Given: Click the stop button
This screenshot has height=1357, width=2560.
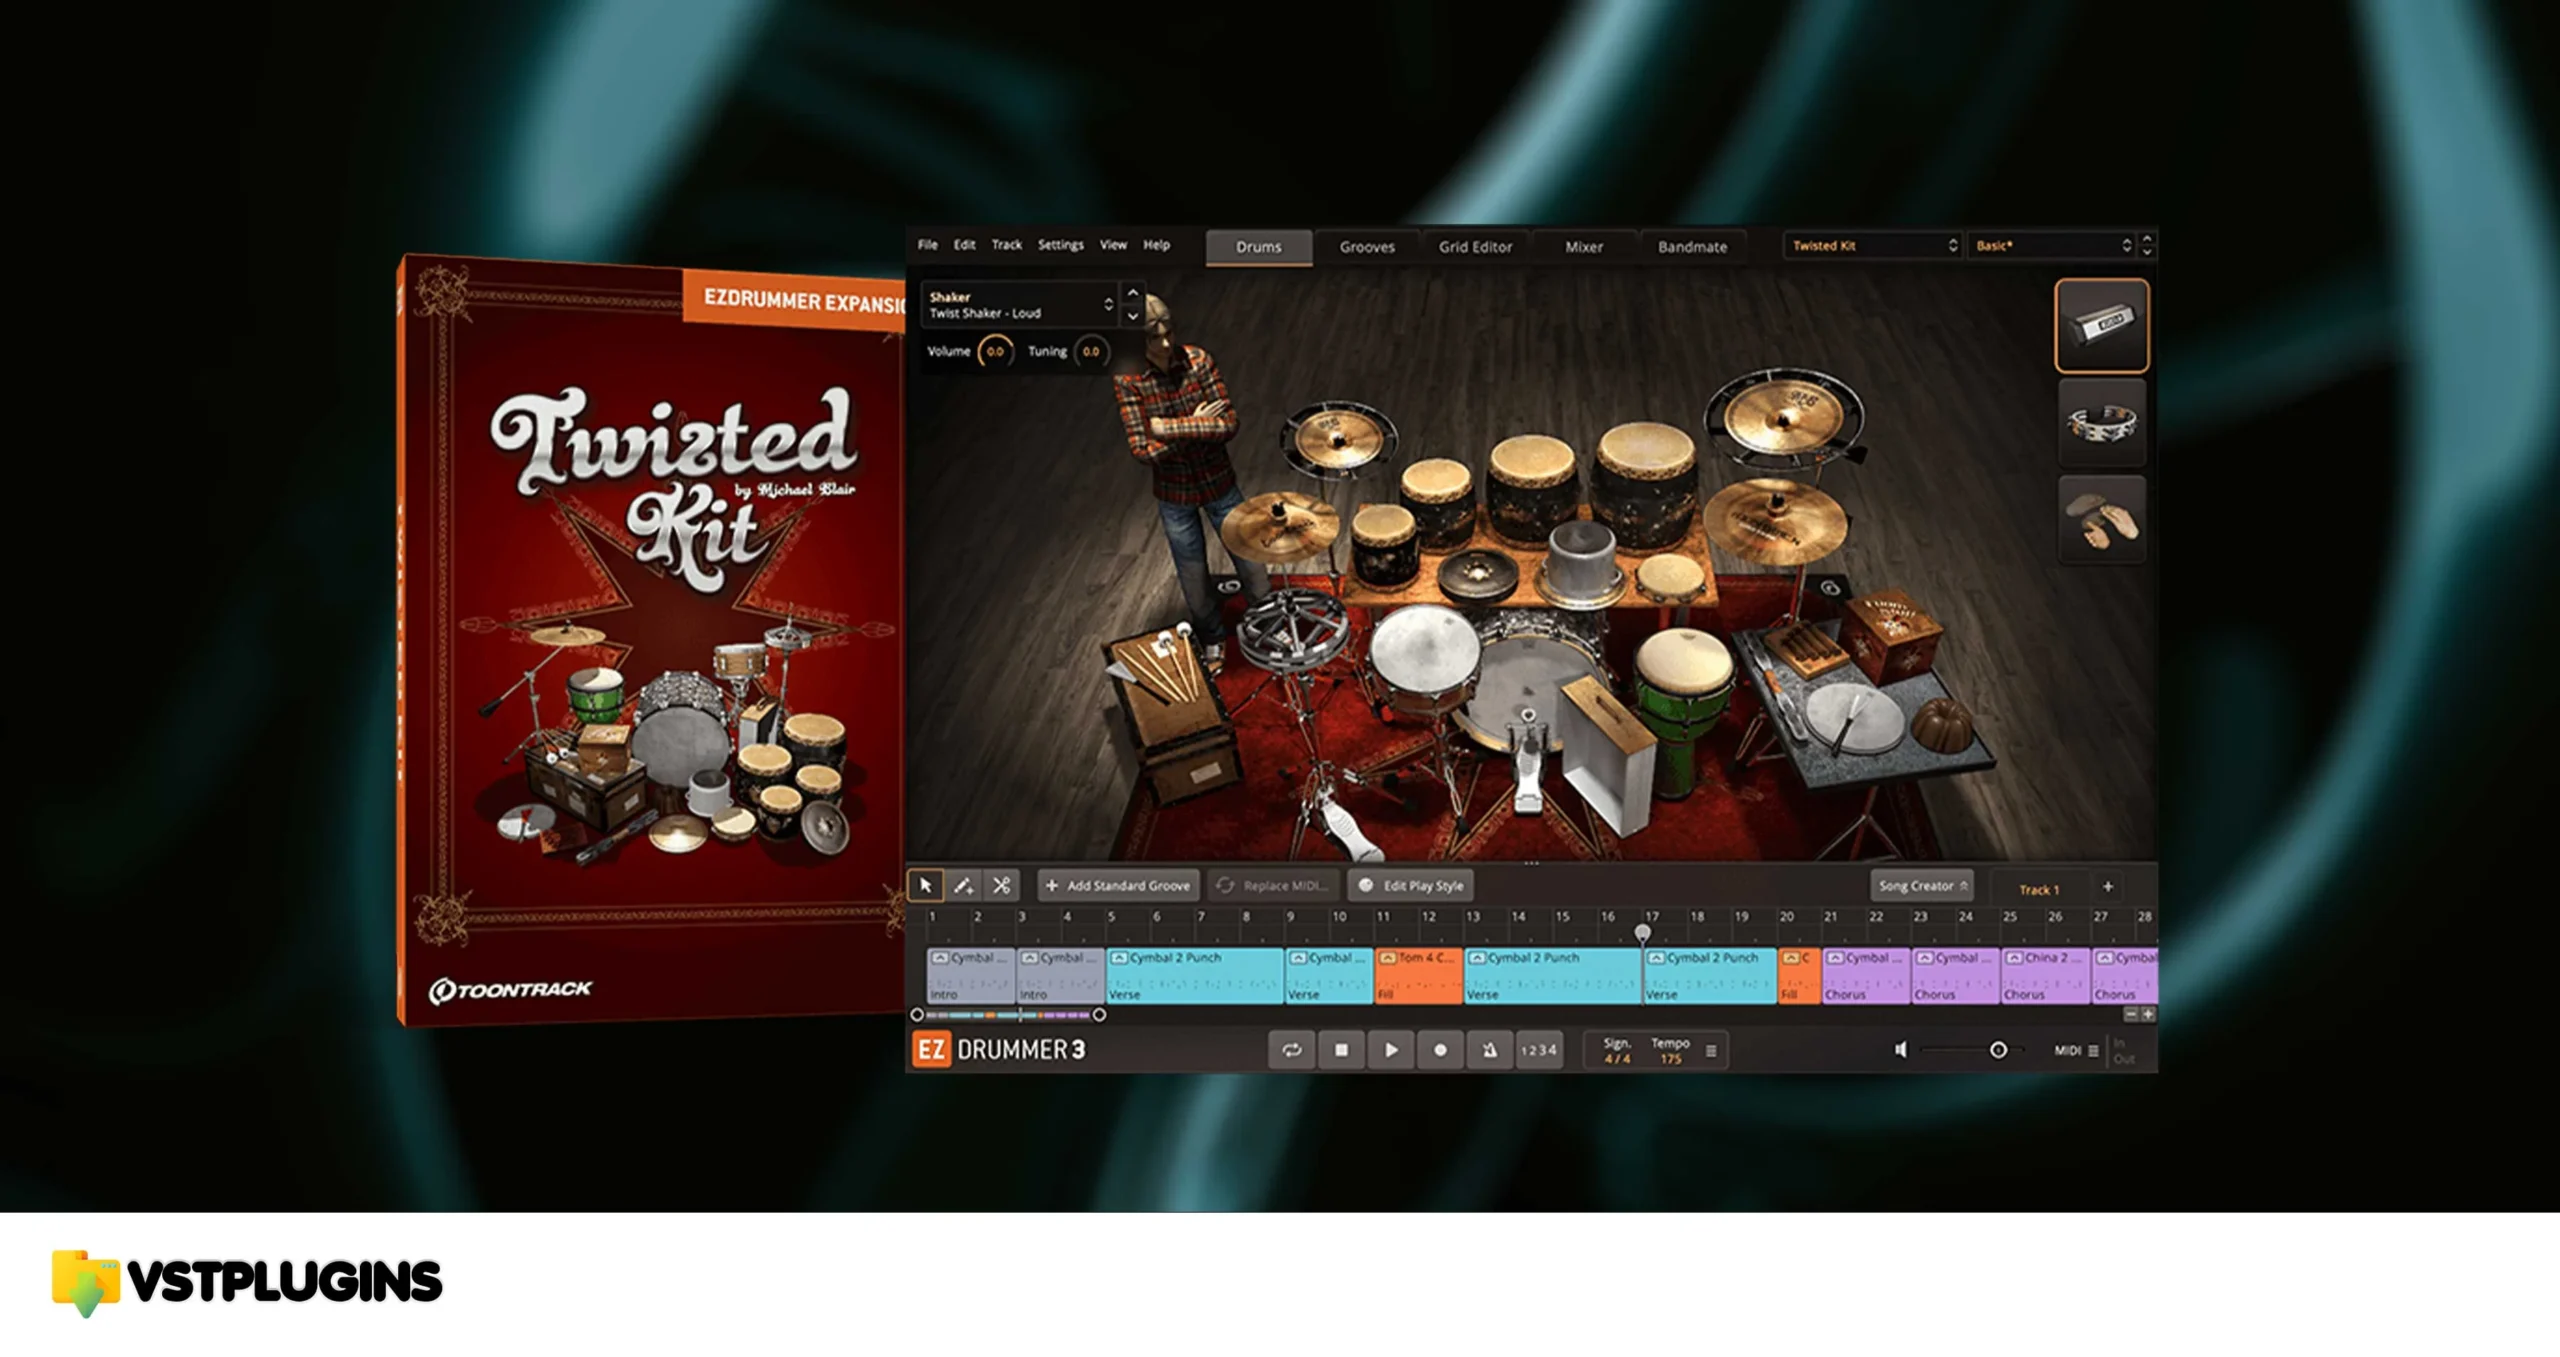Looking at the screenshot, I should pyautogui.click(x=1341, y=1050).
